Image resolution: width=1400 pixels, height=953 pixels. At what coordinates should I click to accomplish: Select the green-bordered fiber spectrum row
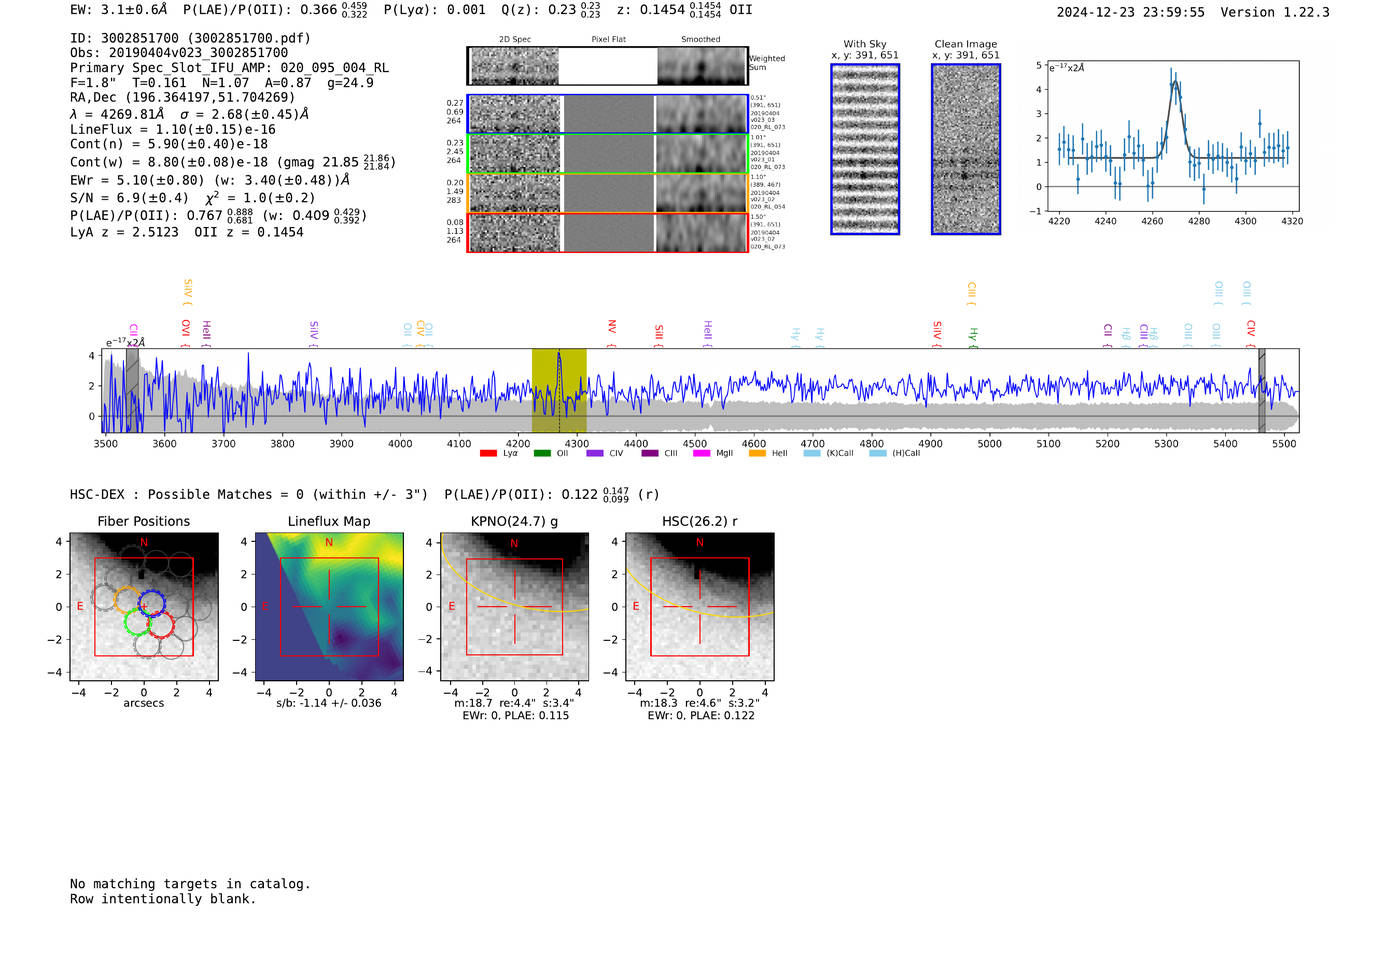[608, 154]
